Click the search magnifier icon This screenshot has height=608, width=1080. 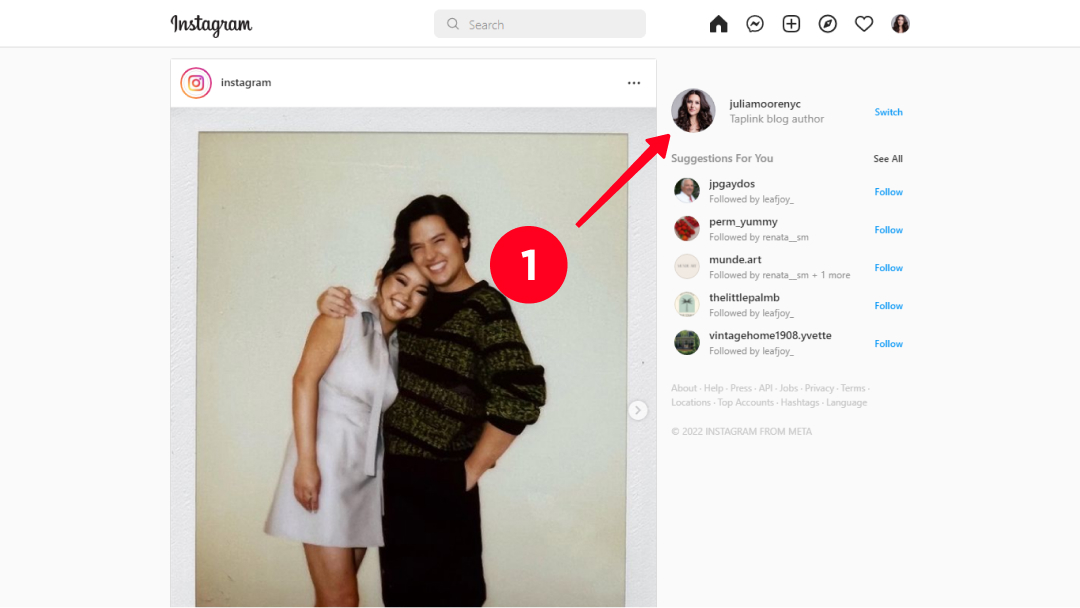point(453,24)
